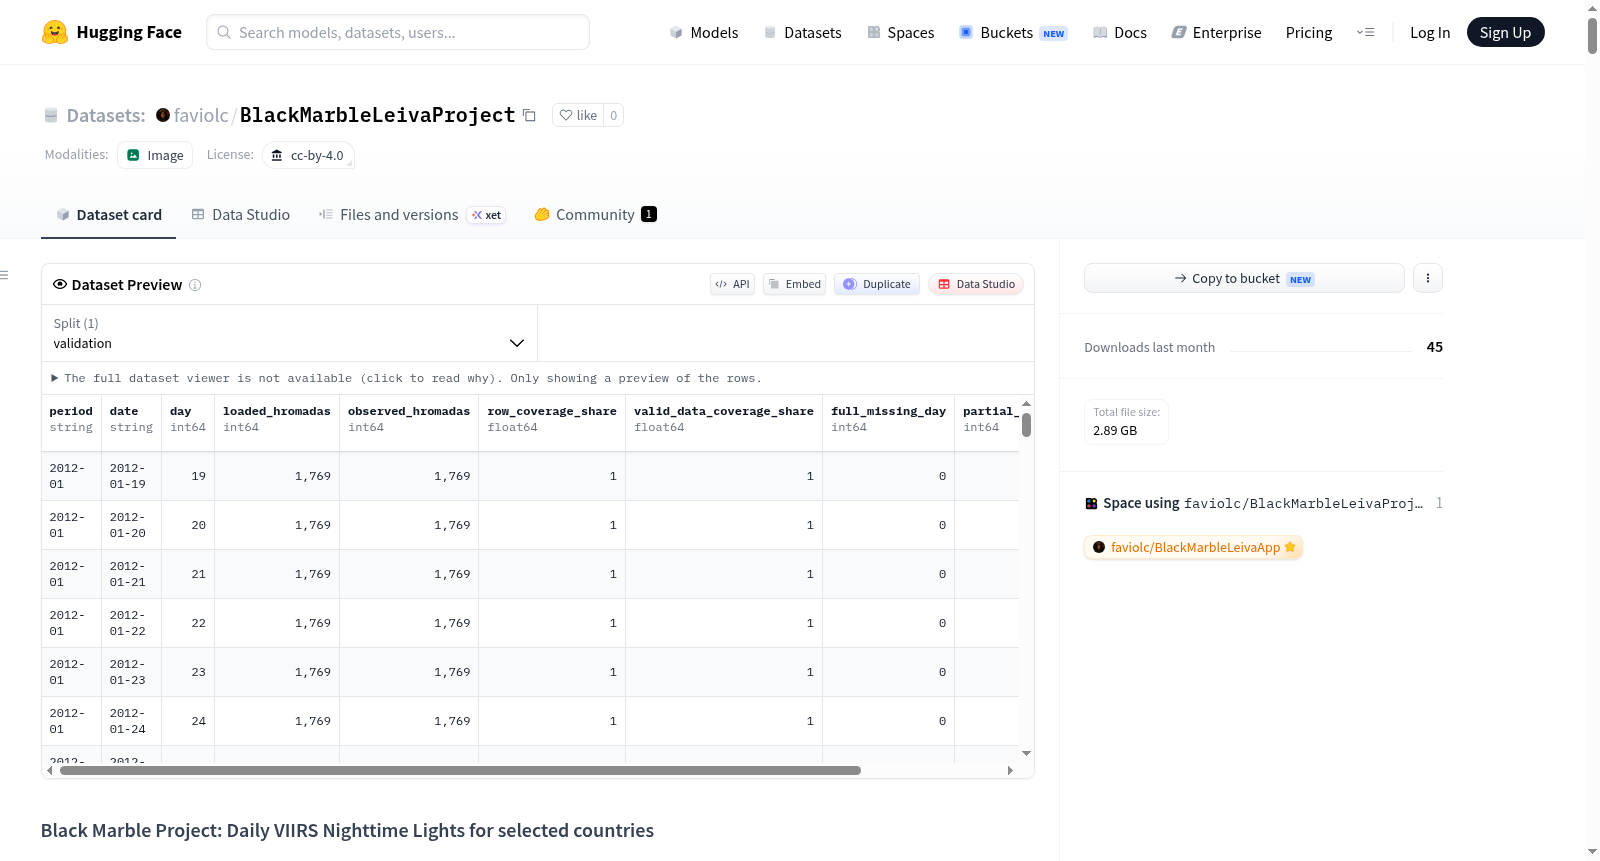
Task: Open the Community tab
Action: pos(595,214)
